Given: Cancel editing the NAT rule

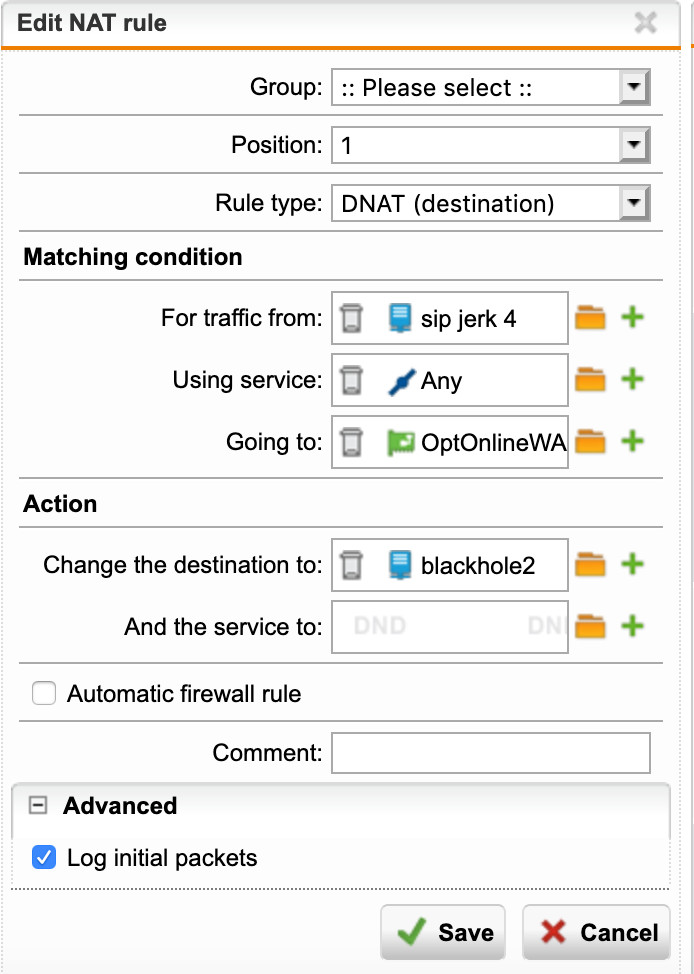Looking at the screenshot, I should [x=596, y=932].
